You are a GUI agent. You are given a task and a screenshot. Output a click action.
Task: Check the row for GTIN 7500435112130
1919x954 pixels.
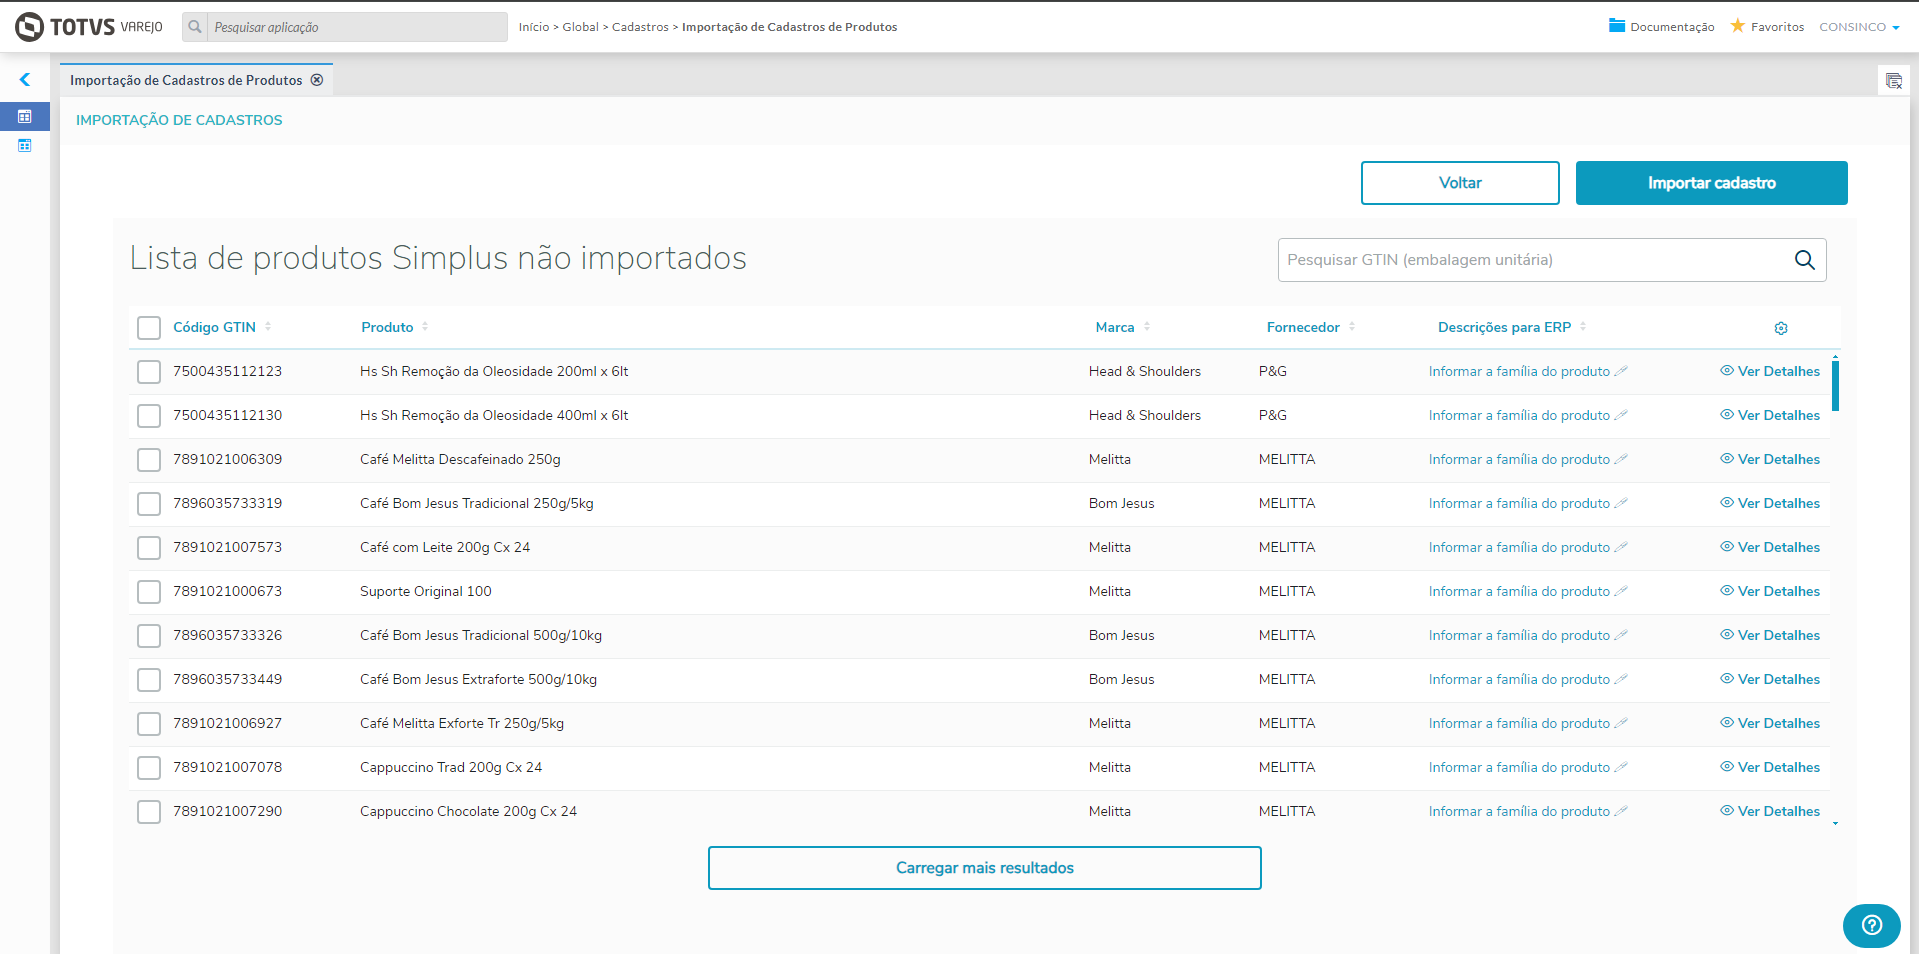[x=149, y=416]
